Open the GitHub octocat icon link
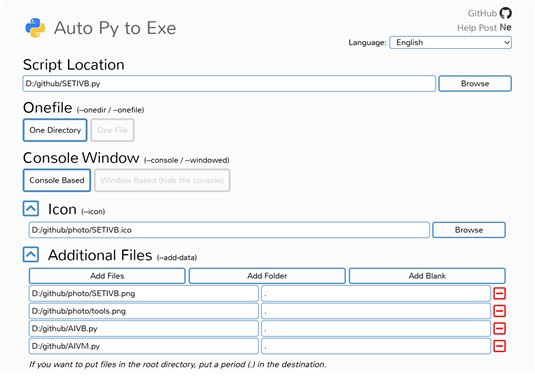The width and height of the screenshot is (535, 376). tap(505, 13)
